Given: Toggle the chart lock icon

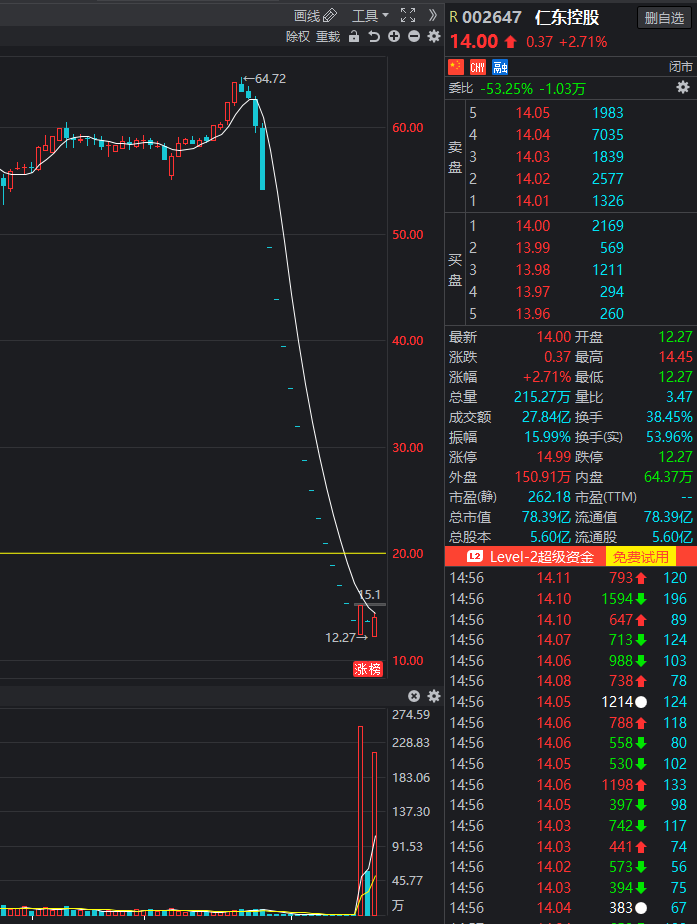Looking at the screenshot, I should [x=354, y=37].
